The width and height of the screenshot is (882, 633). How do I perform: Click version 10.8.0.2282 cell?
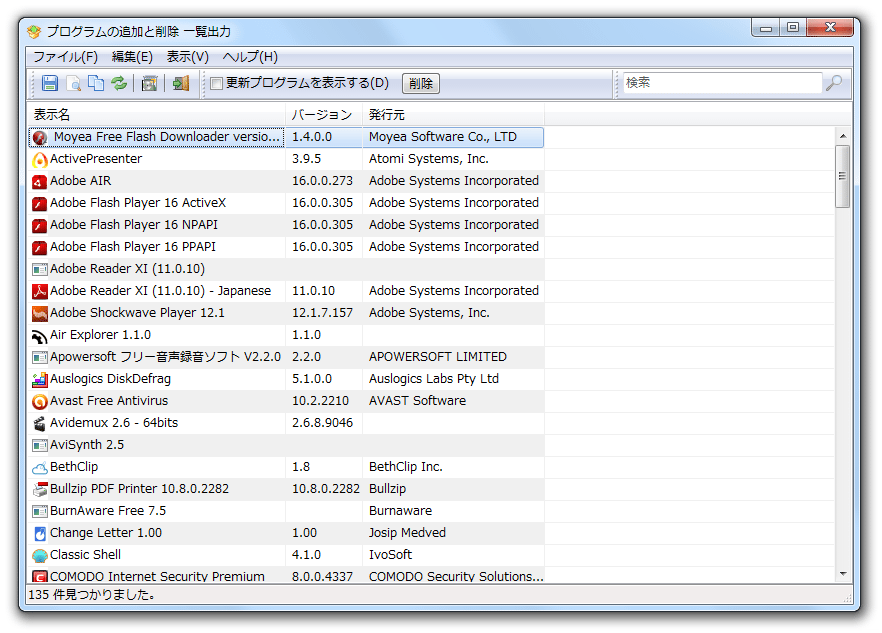click(326, 489)
